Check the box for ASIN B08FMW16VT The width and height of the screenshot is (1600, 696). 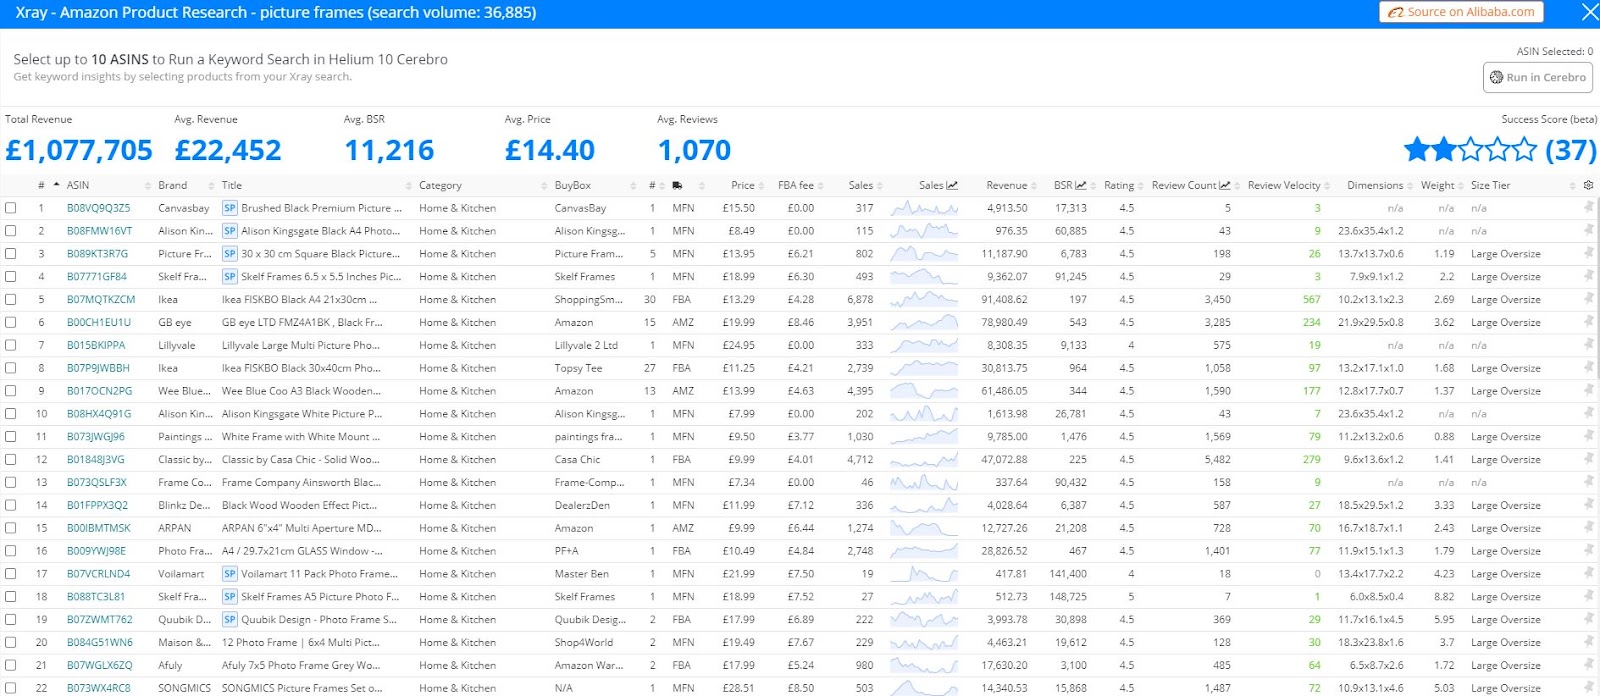(x=10, y=231)
